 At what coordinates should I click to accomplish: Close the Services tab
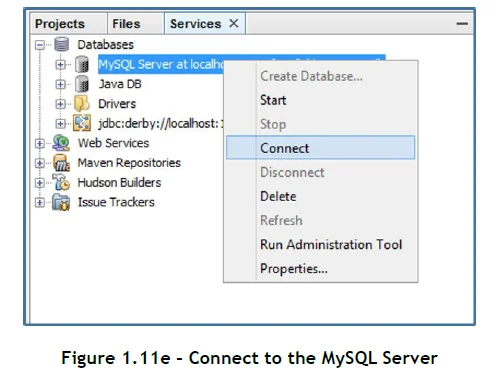coord(234,23)
